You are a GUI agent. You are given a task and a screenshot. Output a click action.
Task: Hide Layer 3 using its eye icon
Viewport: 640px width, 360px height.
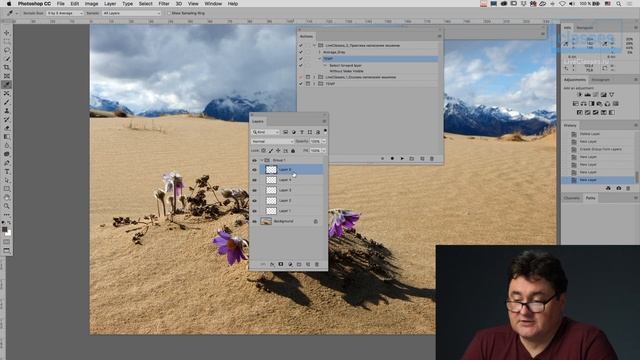(x=254, y=190)
